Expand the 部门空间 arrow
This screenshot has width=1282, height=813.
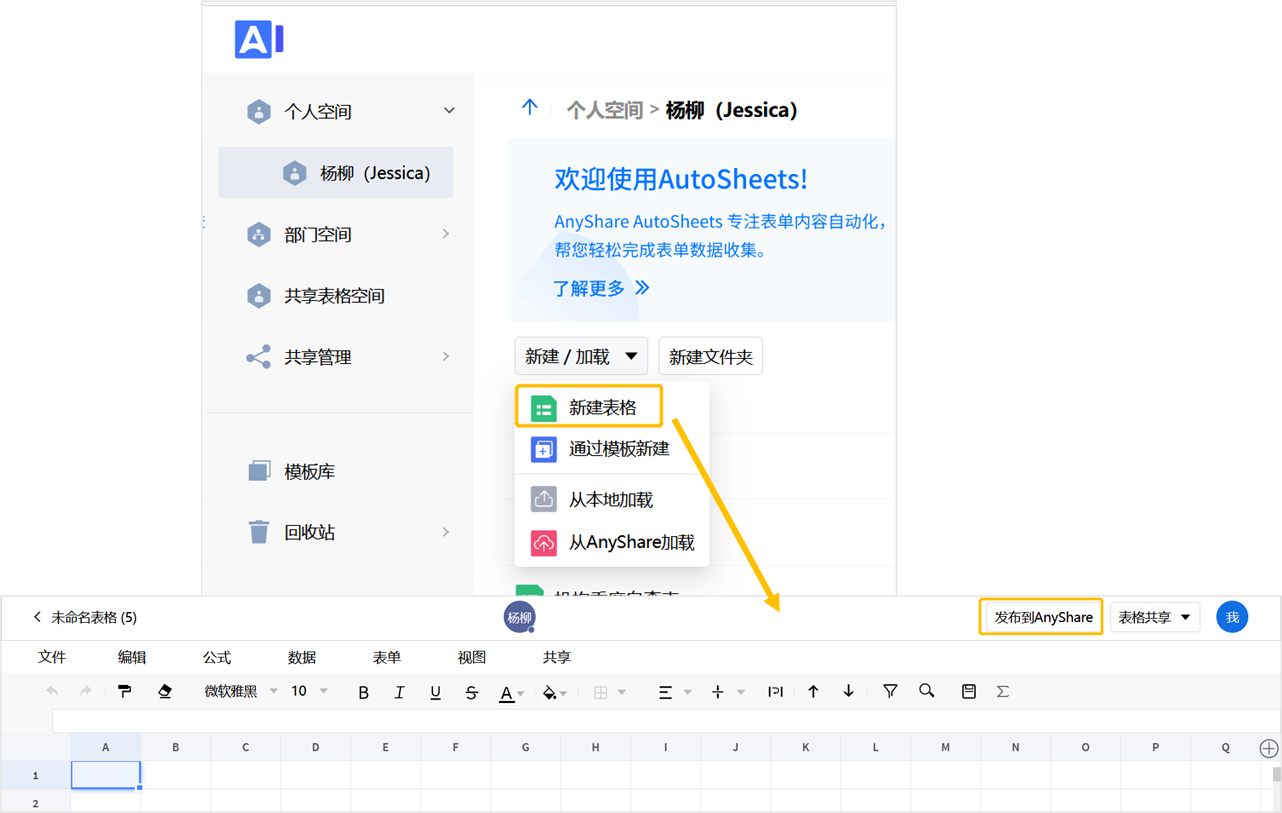click(446, 234)
